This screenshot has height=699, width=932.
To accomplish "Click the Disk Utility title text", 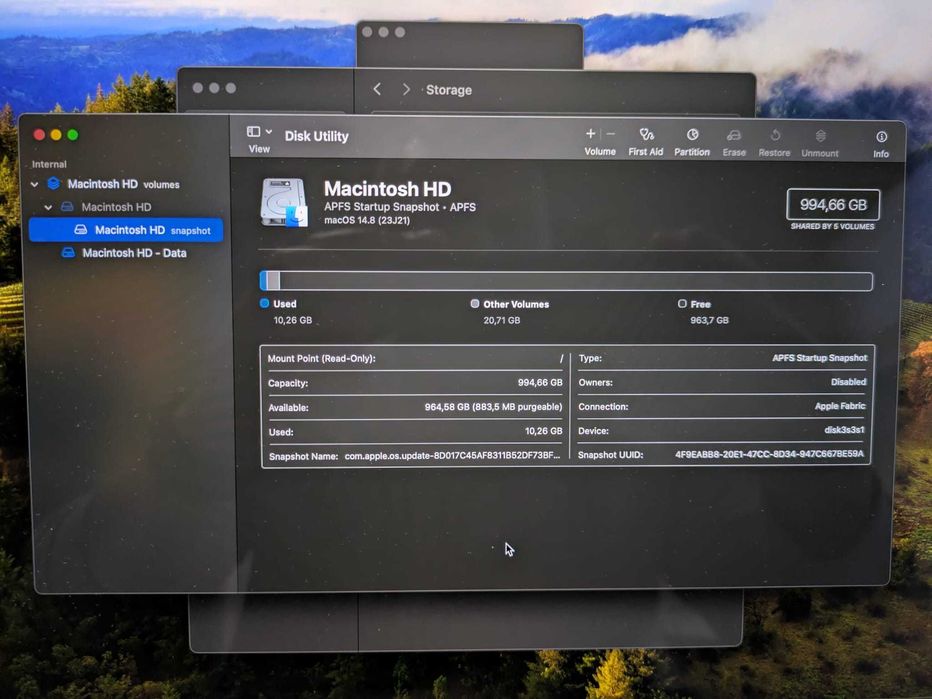I will 316,137.
